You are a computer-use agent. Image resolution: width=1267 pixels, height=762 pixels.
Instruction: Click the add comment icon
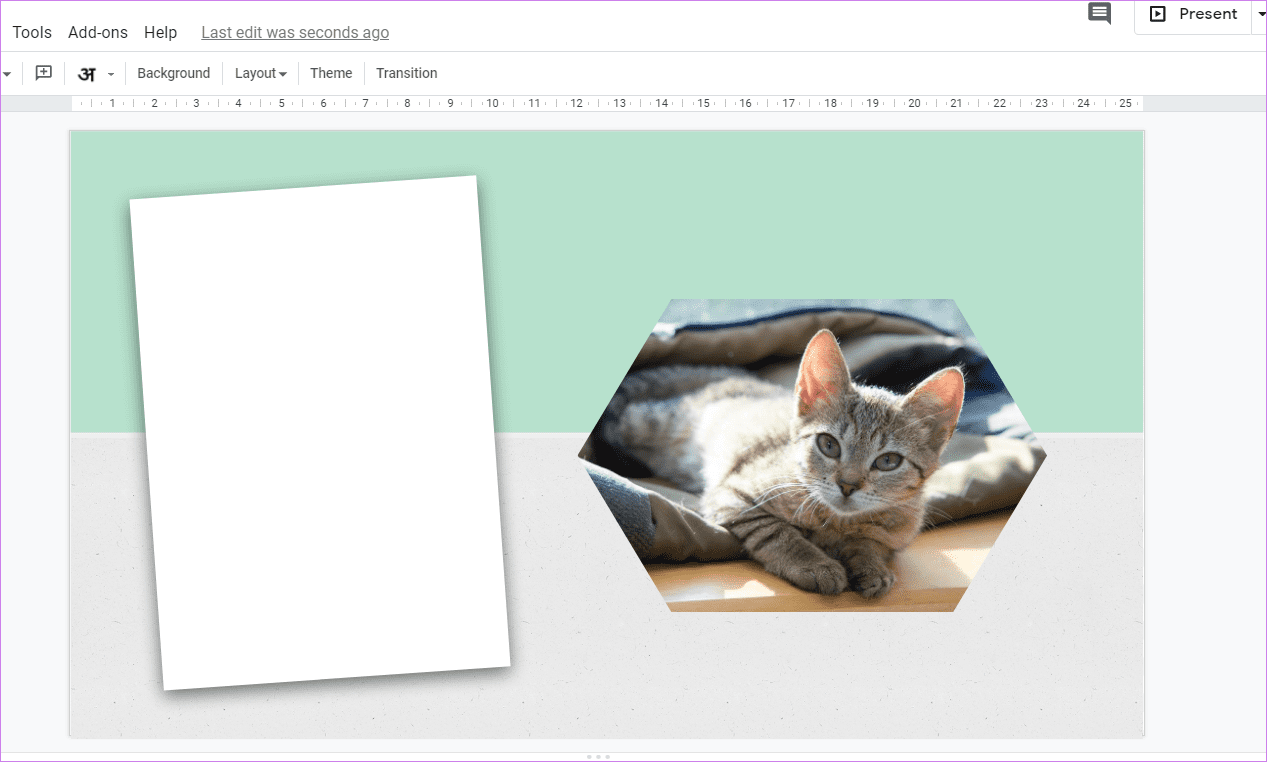point(43,73)
